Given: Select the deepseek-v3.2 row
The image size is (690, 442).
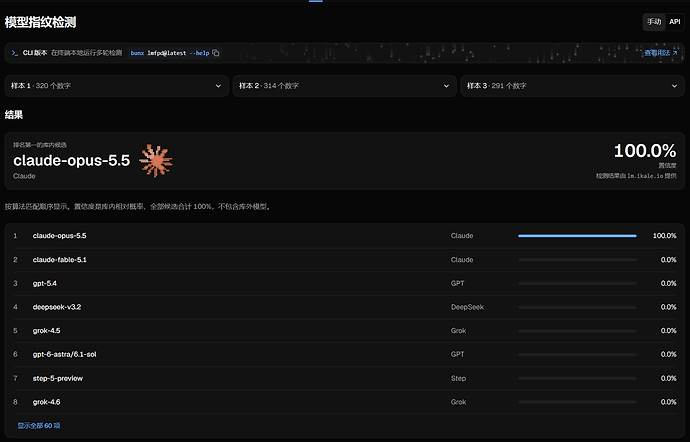Looking at the screenshot, I should pos(345,307).
